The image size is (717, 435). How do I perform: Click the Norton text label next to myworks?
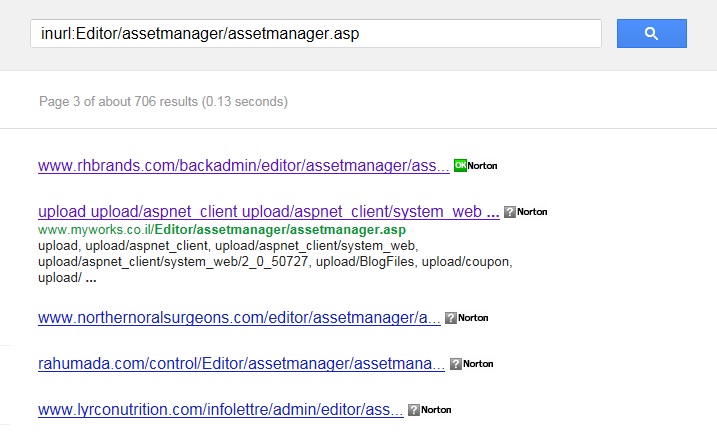(x=532, y=212)
